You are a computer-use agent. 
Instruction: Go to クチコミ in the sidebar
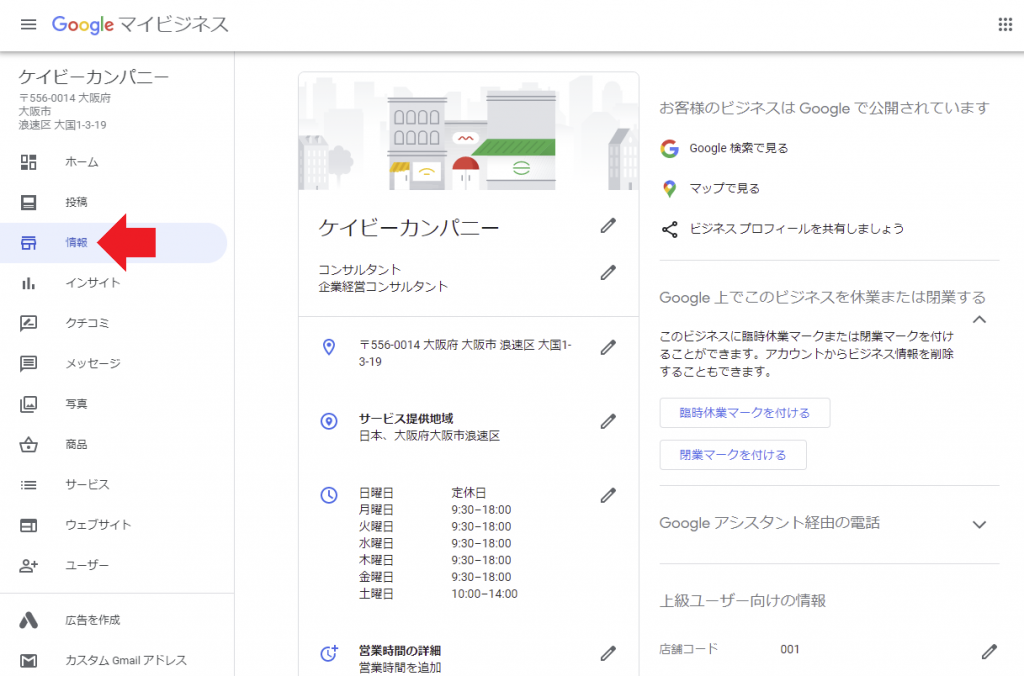(87, 323)
